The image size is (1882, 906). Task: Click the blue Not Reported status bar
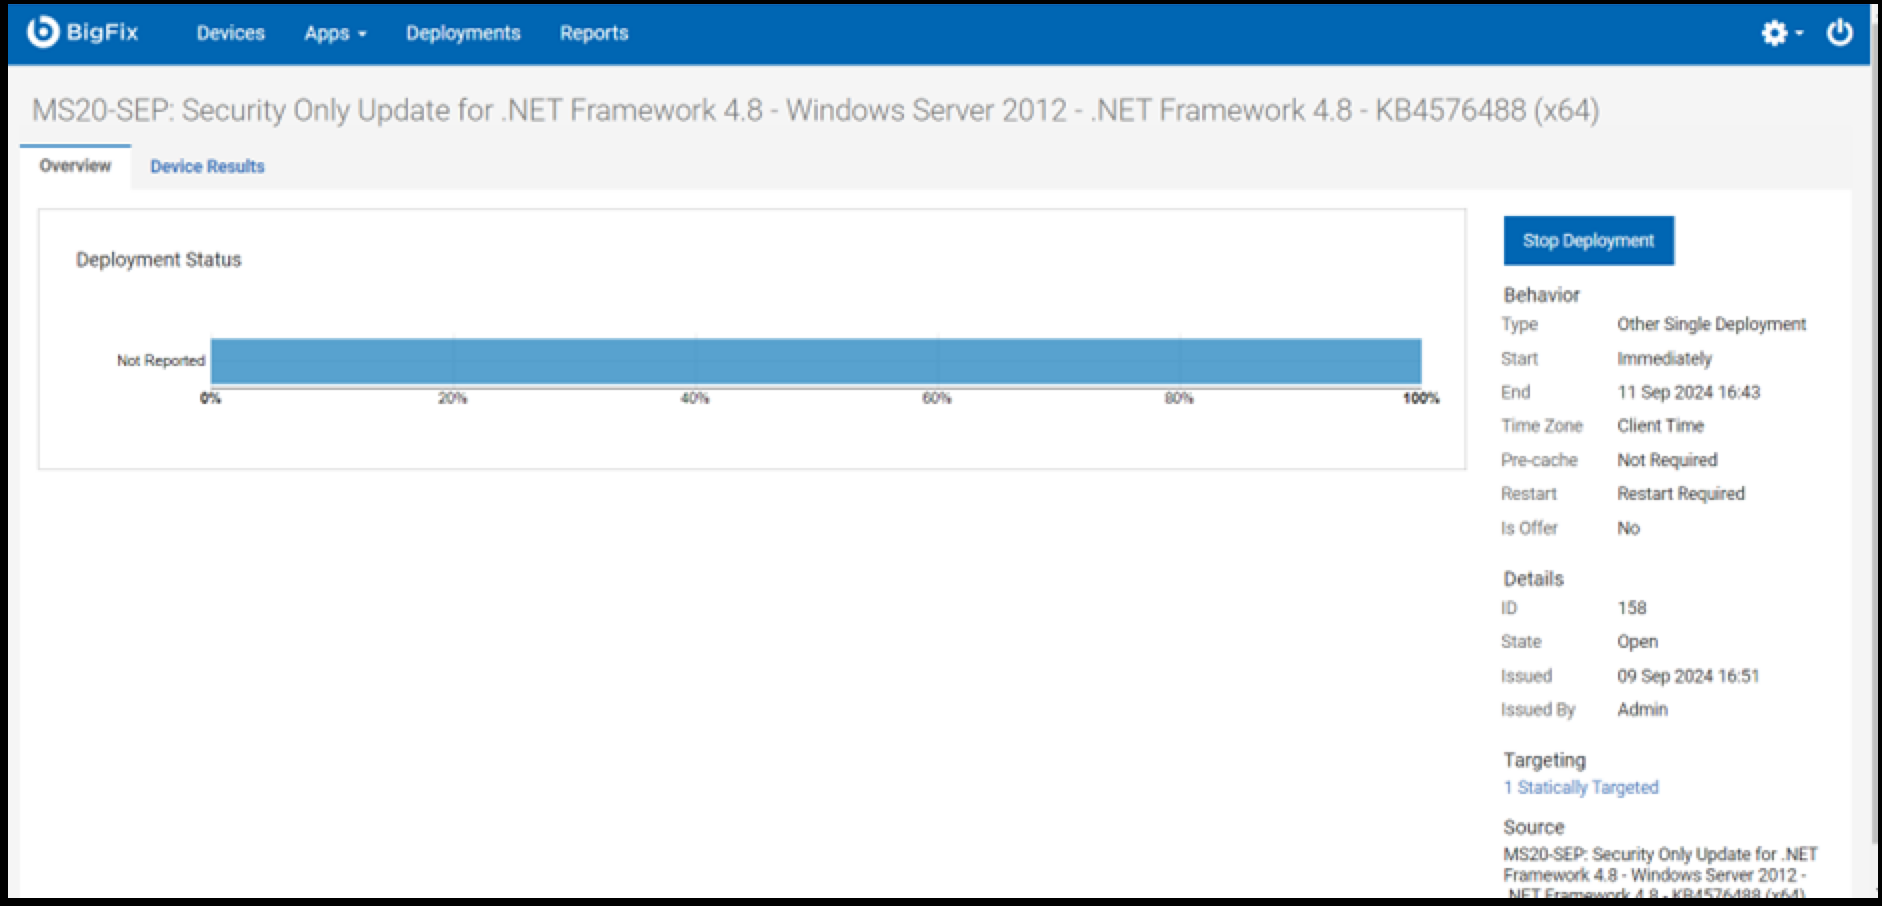815,361
